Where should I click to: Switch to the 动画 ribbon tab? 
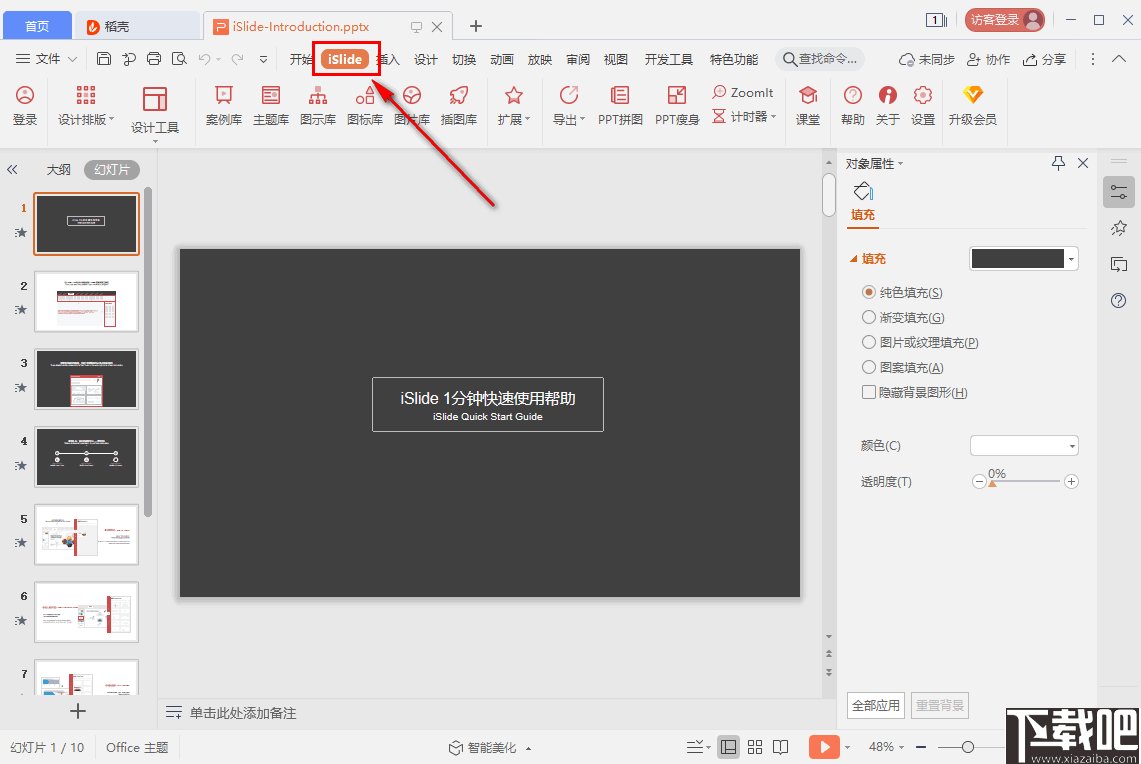501,59
